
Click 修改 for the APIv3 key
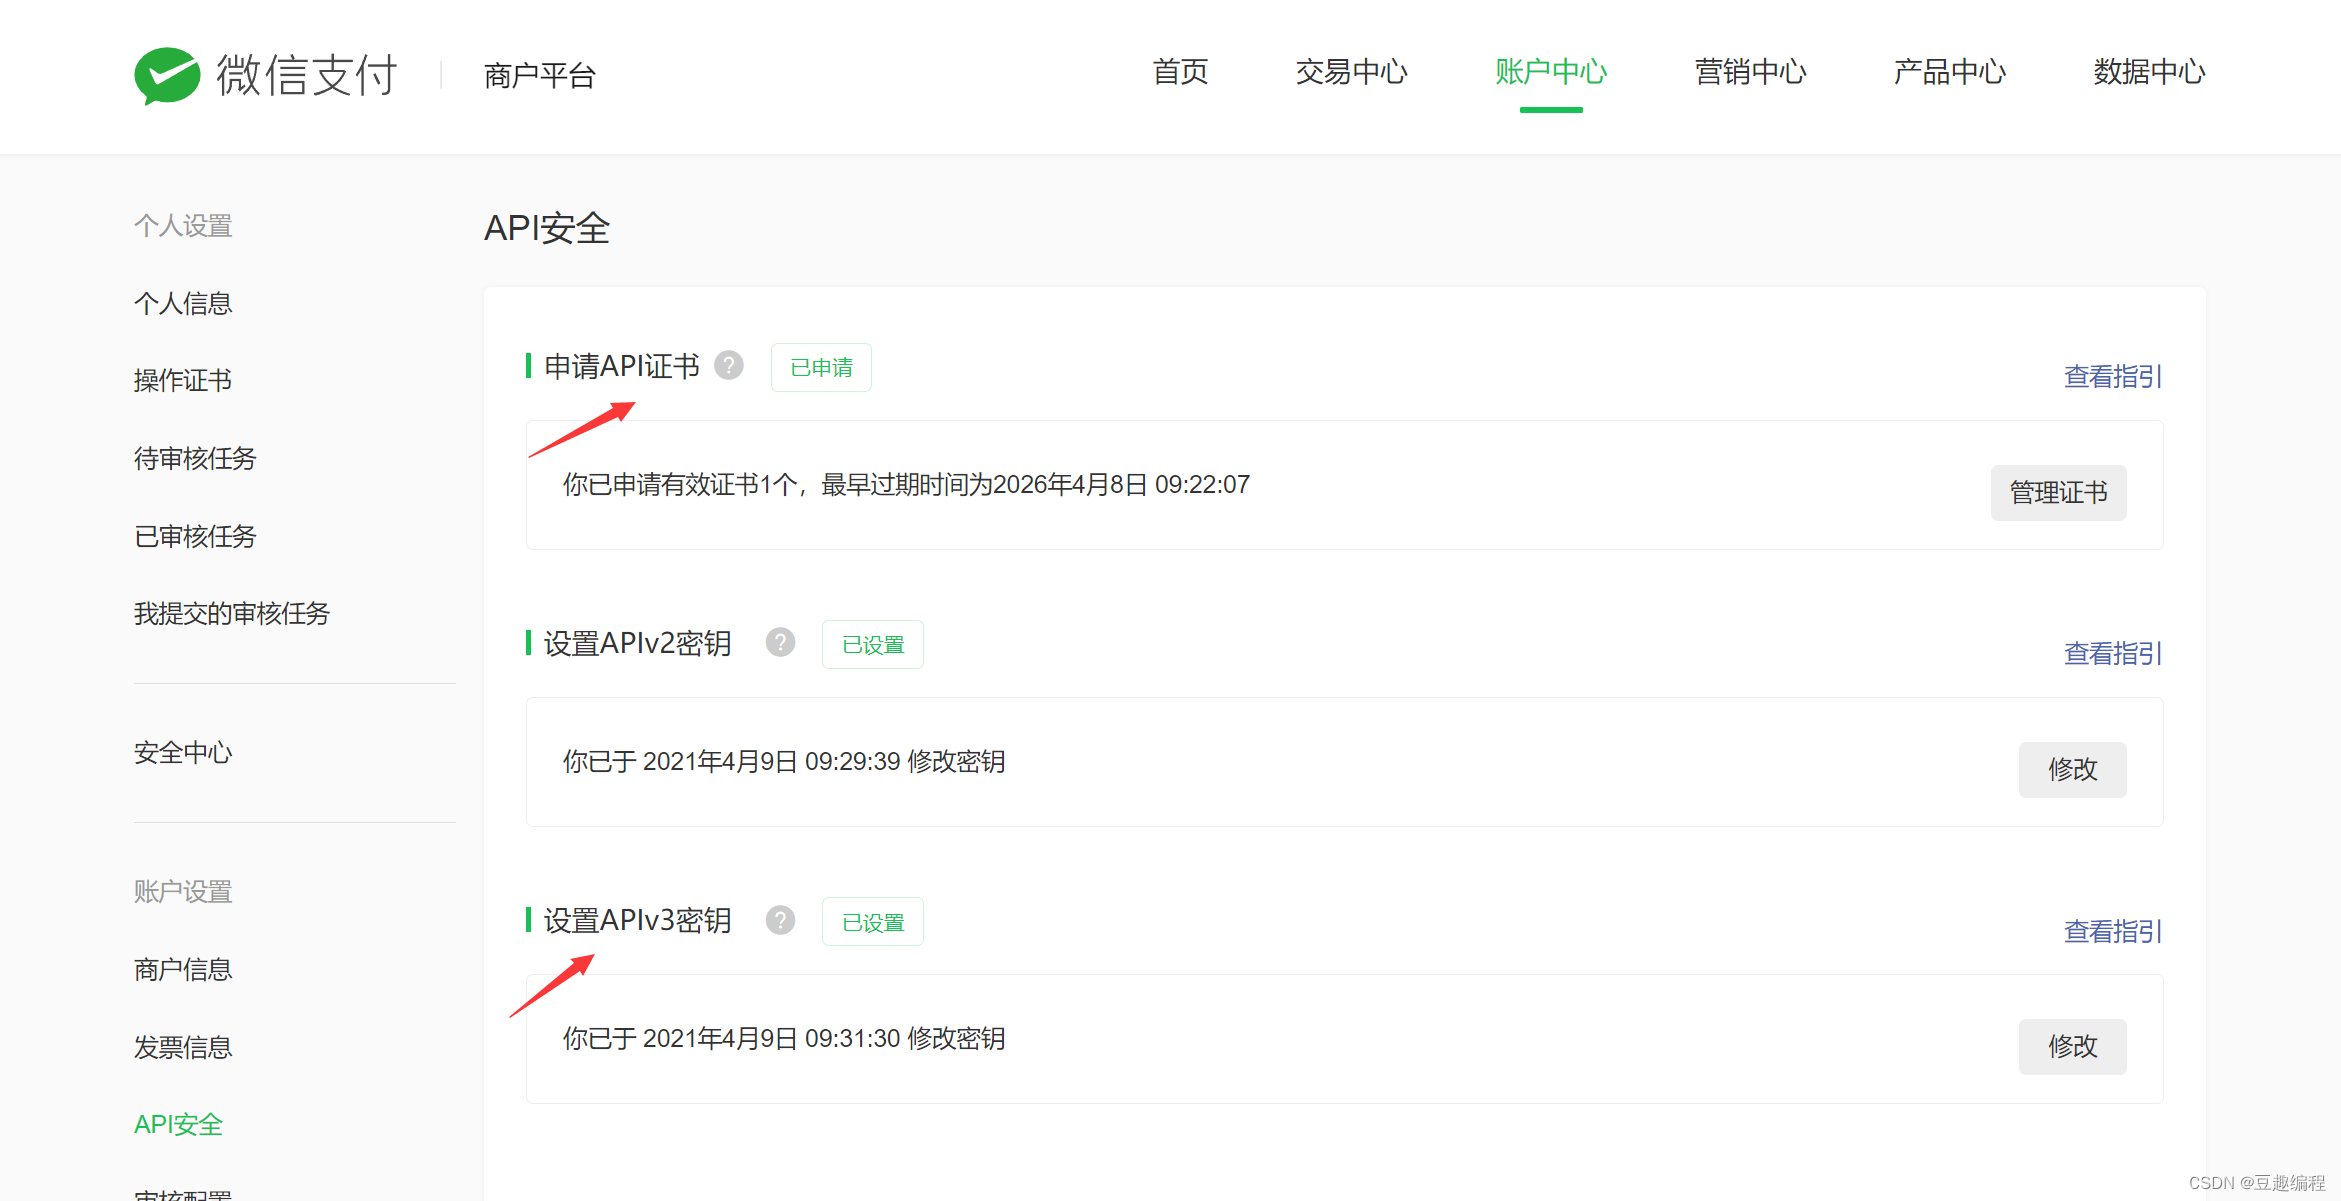click(2072, 1046)
